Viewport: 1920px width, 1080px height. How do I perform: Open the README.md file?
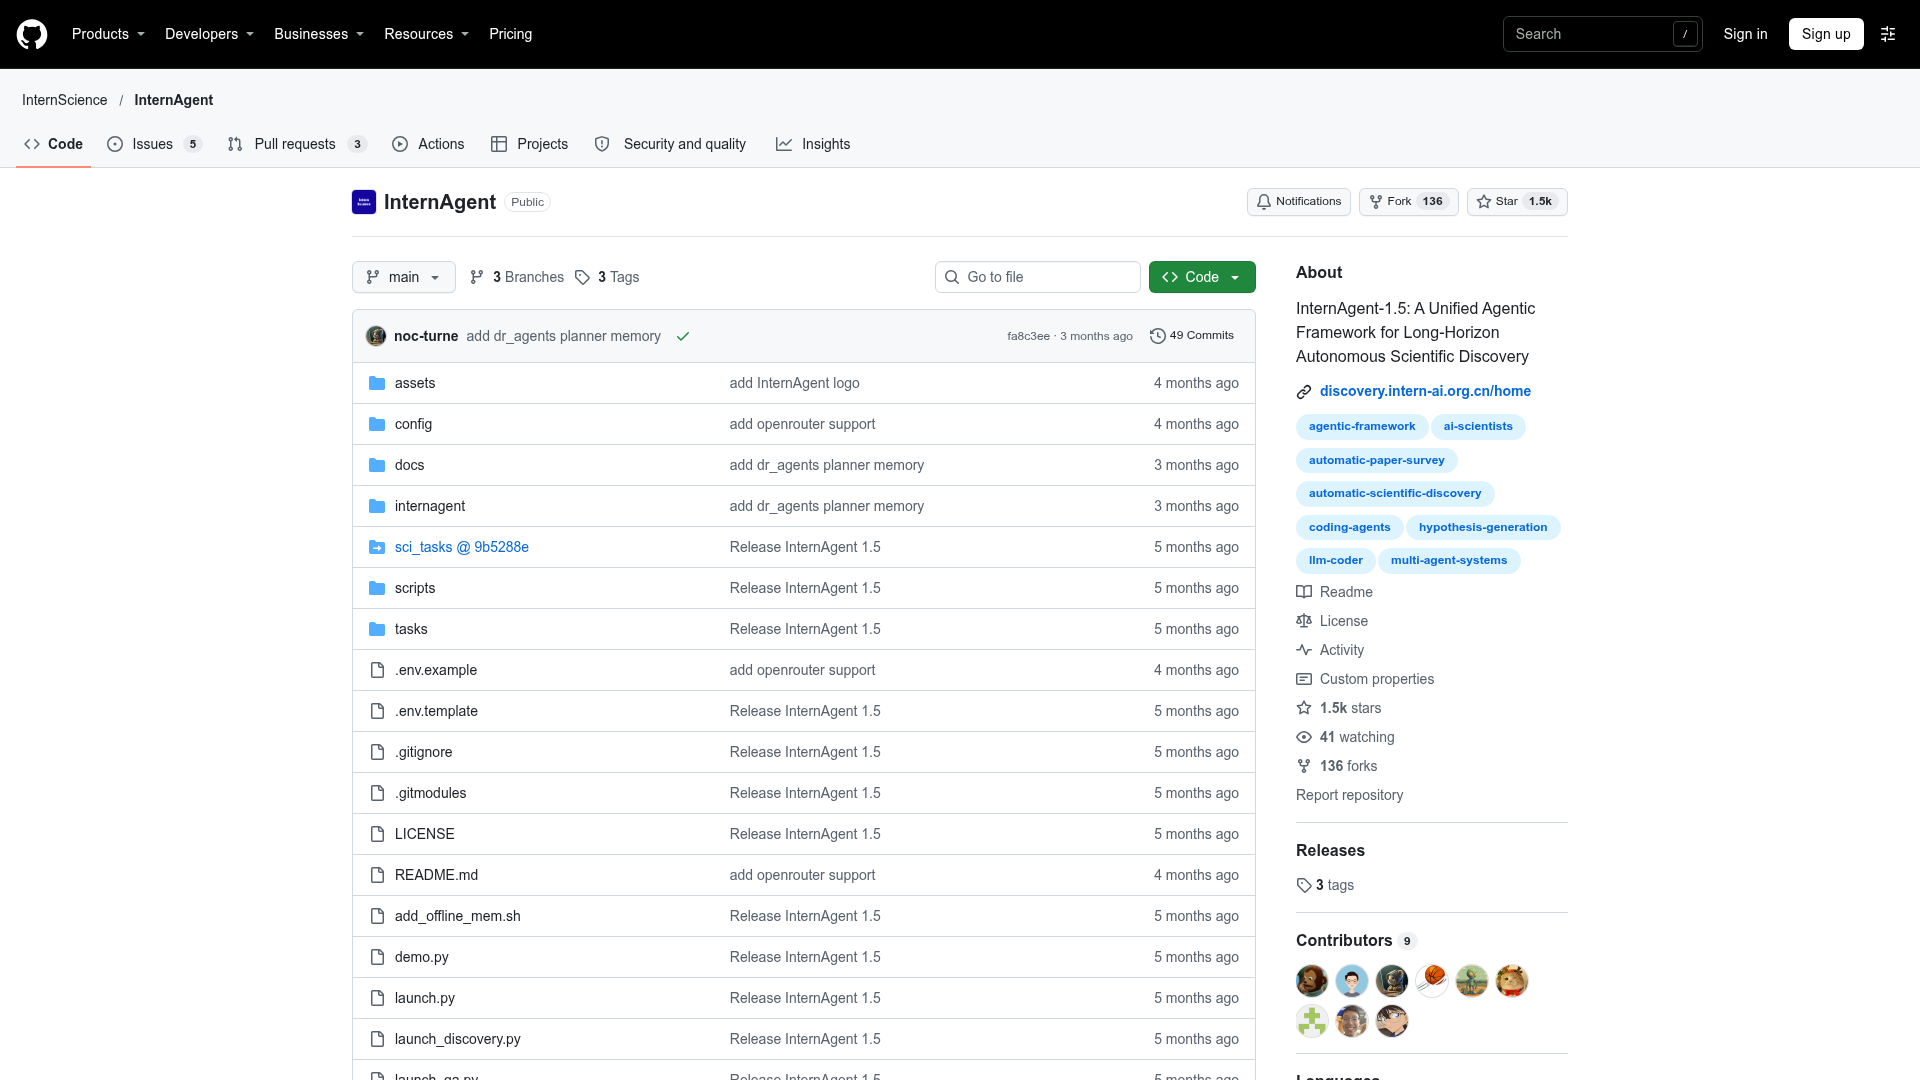(436, 875)
